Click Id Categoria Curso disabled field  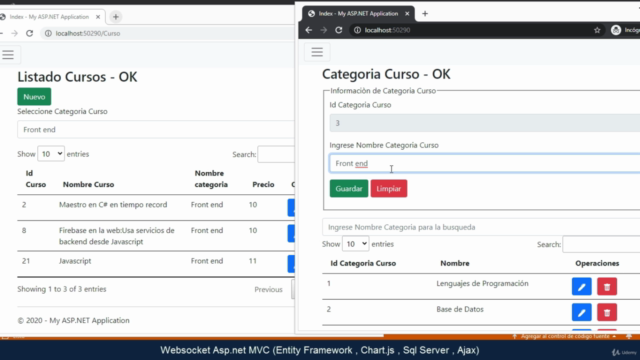484,123
